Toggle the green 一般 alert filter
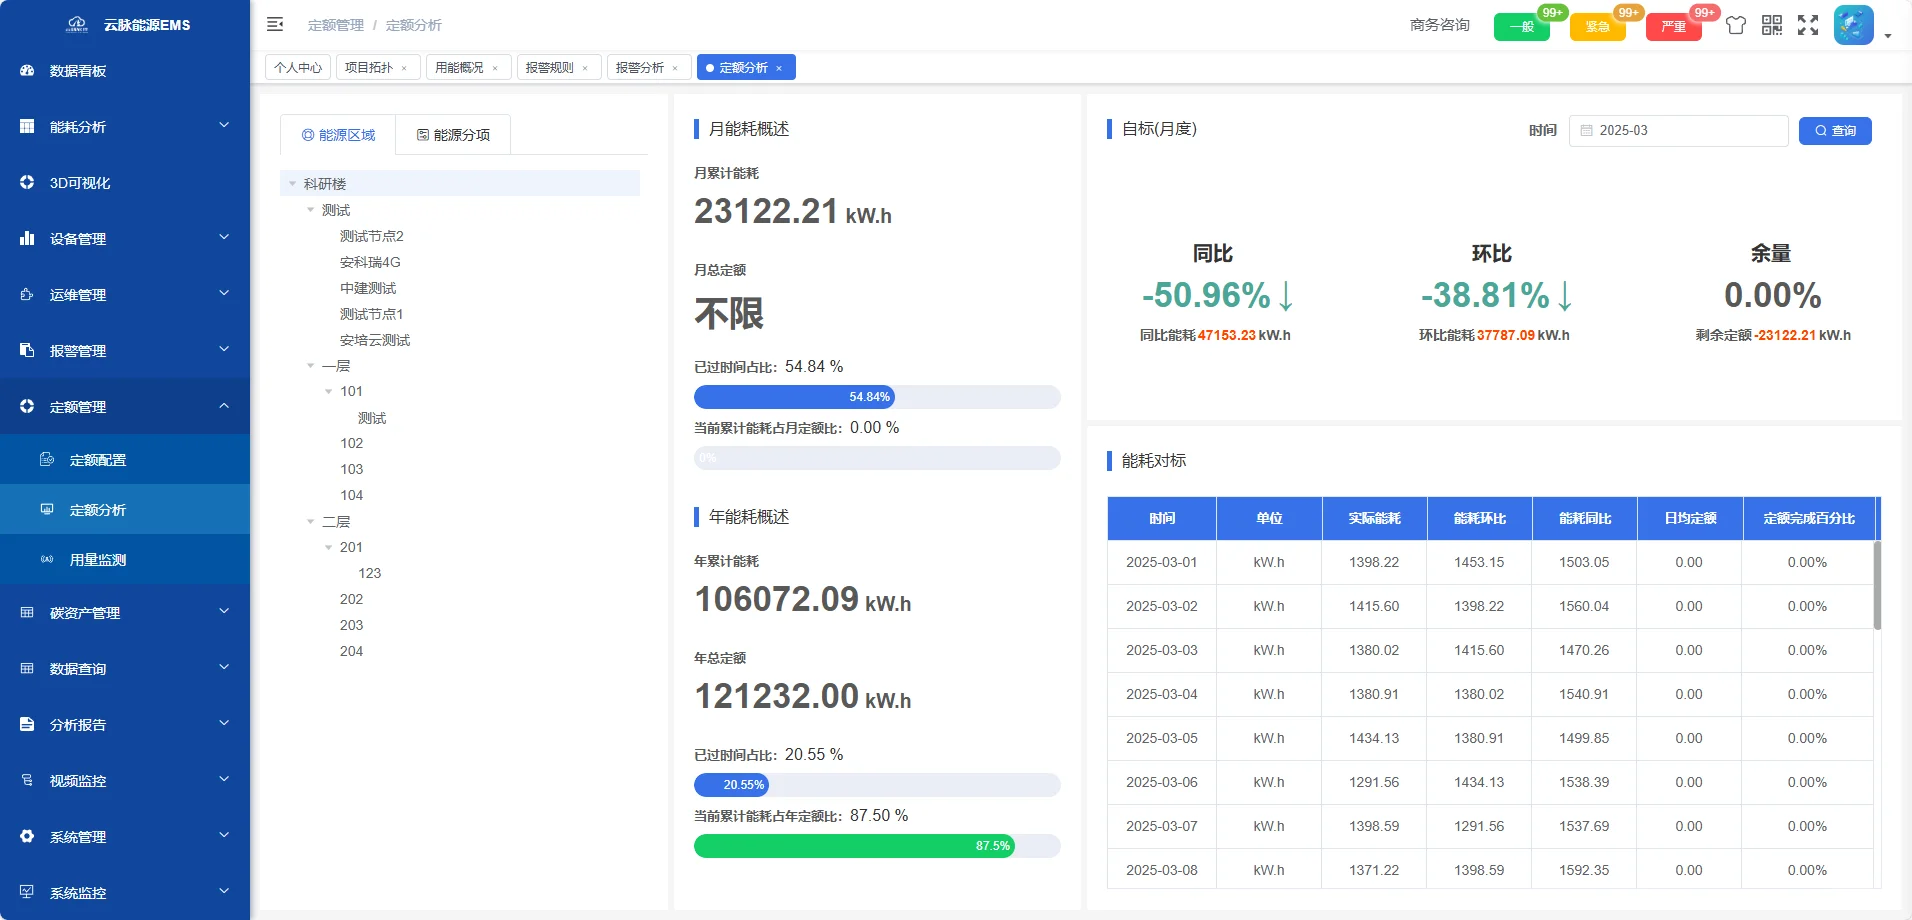Screen dimensions: 1912x920 click(1523, 27)
